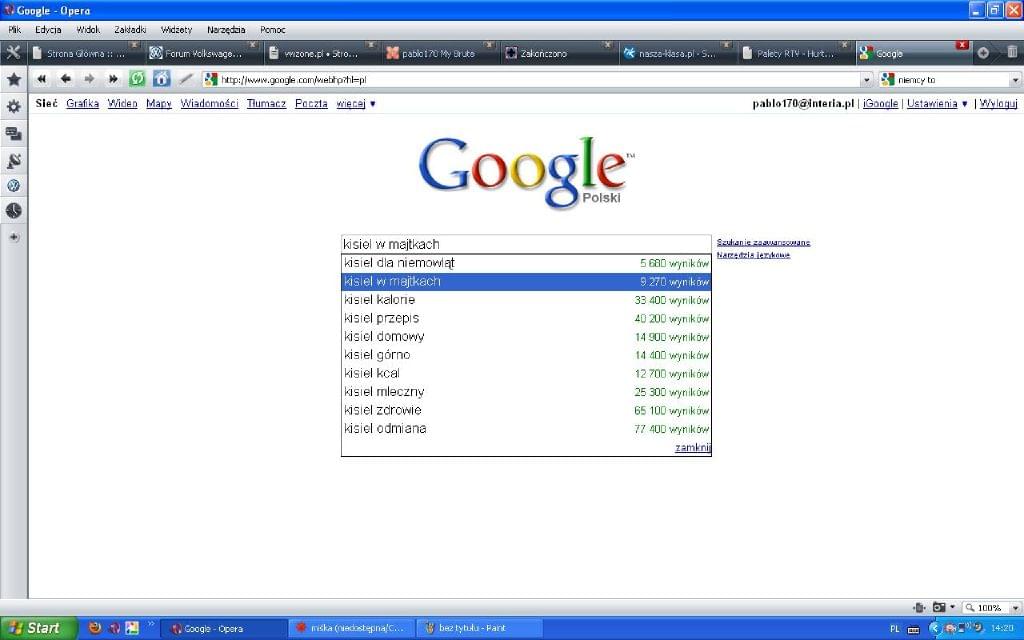Select suggestion 'kisiel odmiana'
This screenshot has height=640, width=1024.
click(526, 428)
